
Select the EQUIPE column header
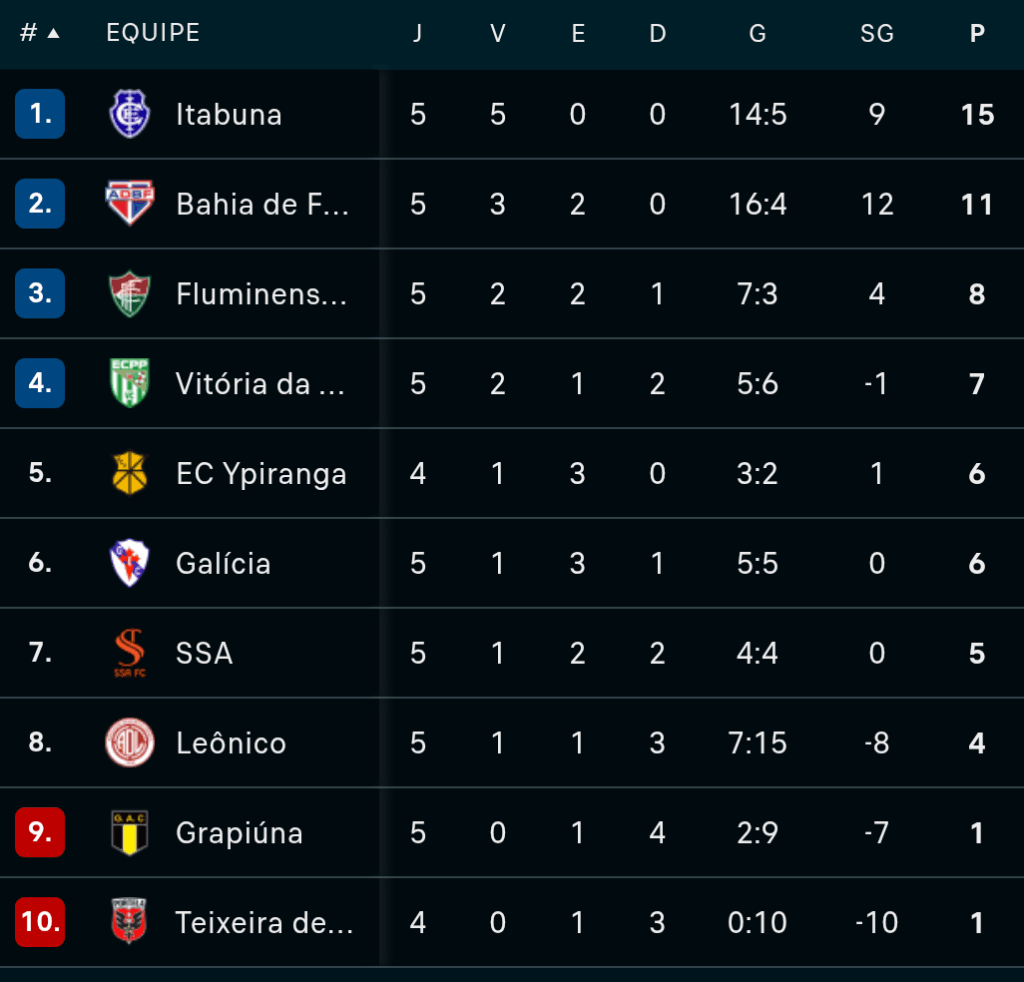point(153,33)
